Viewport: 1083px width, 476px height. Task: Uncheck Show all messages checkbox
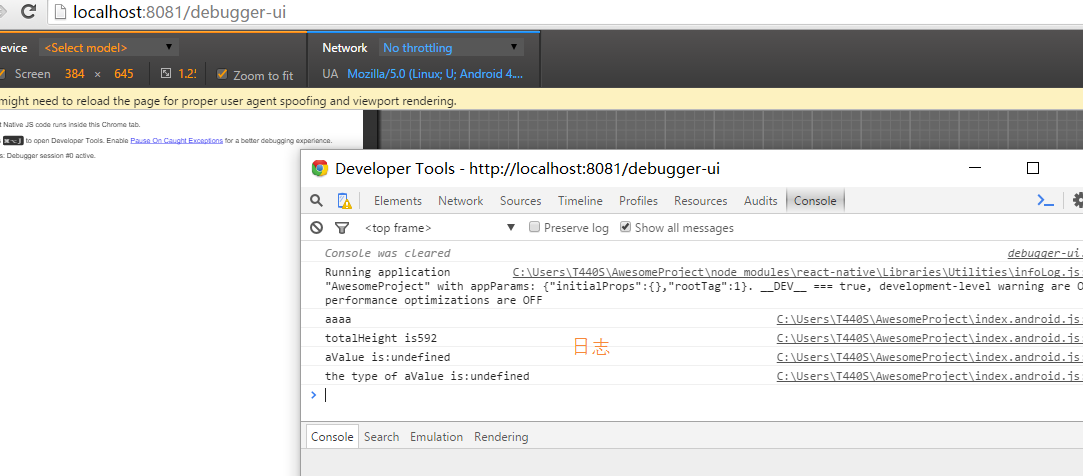pyautogui.click(x=625, y=228)
